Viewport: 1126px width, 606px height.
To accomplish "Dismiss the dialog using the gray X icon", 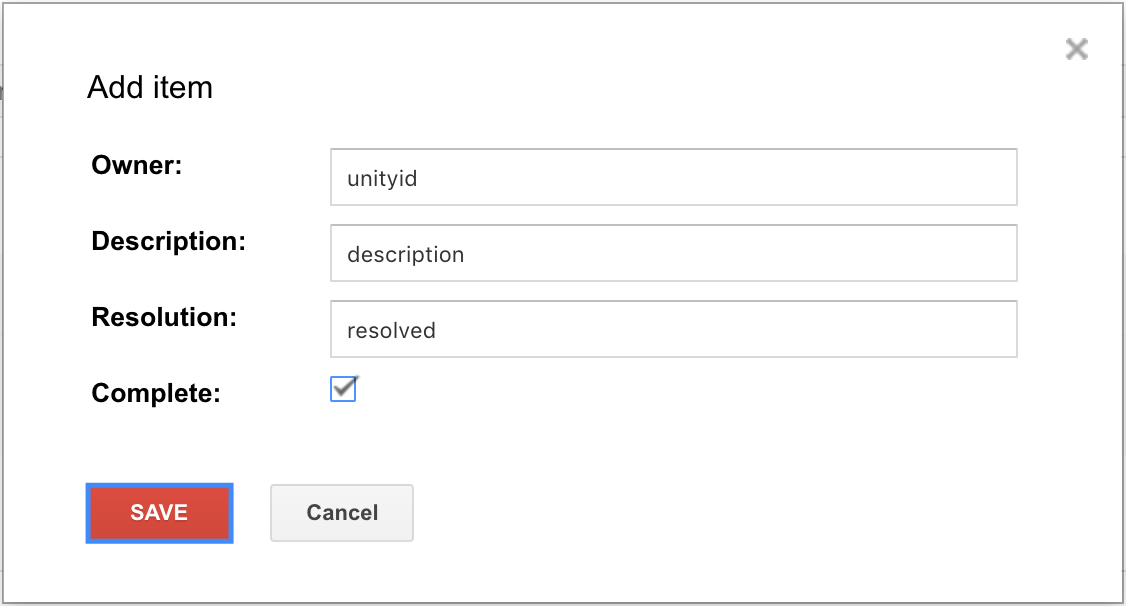I will pyautogui.click(x=1076, y=49).
